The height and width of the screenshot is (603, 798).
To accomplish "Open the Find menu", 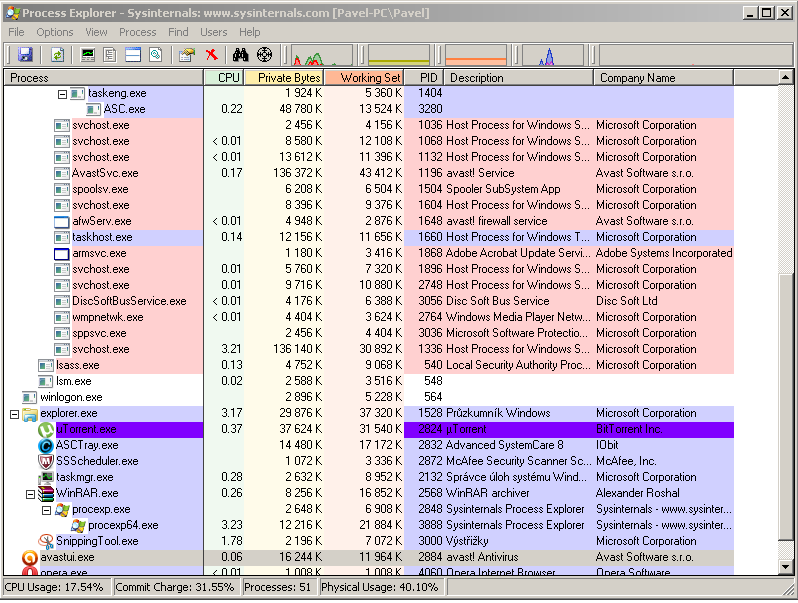I will click(178, 32).
